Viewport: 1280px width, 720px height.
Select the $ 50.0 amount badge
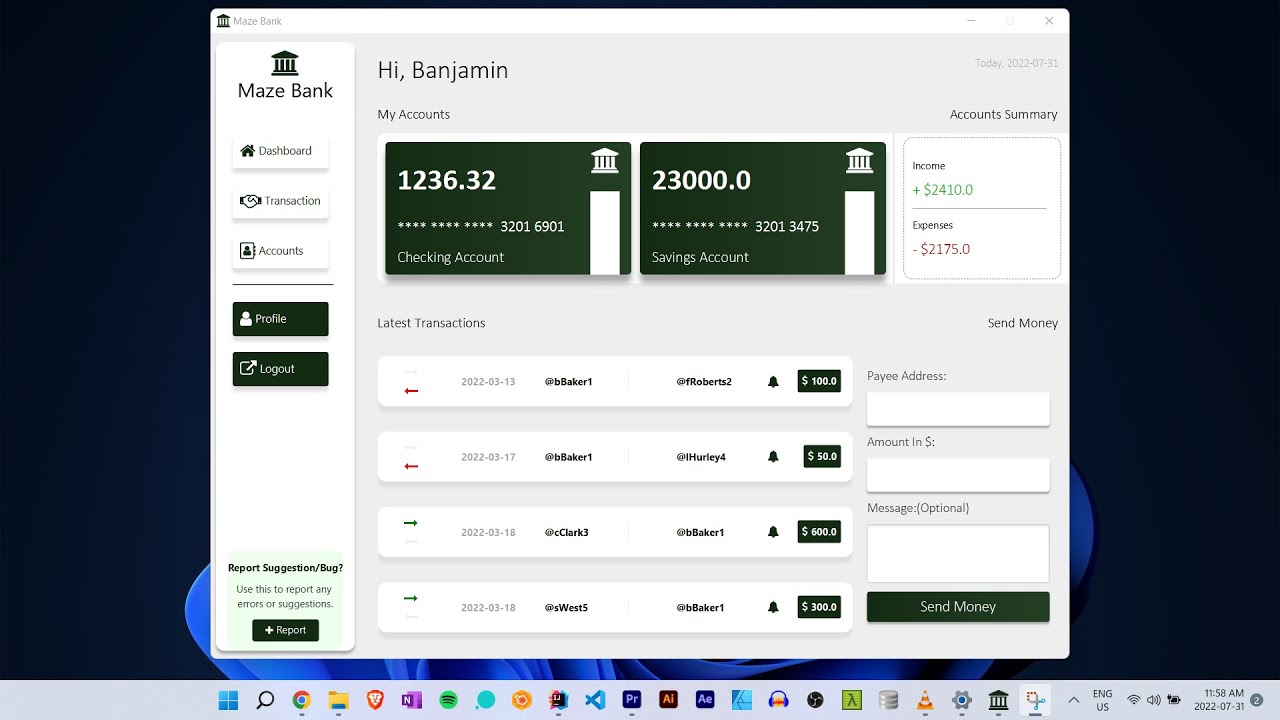click(822, 456)
